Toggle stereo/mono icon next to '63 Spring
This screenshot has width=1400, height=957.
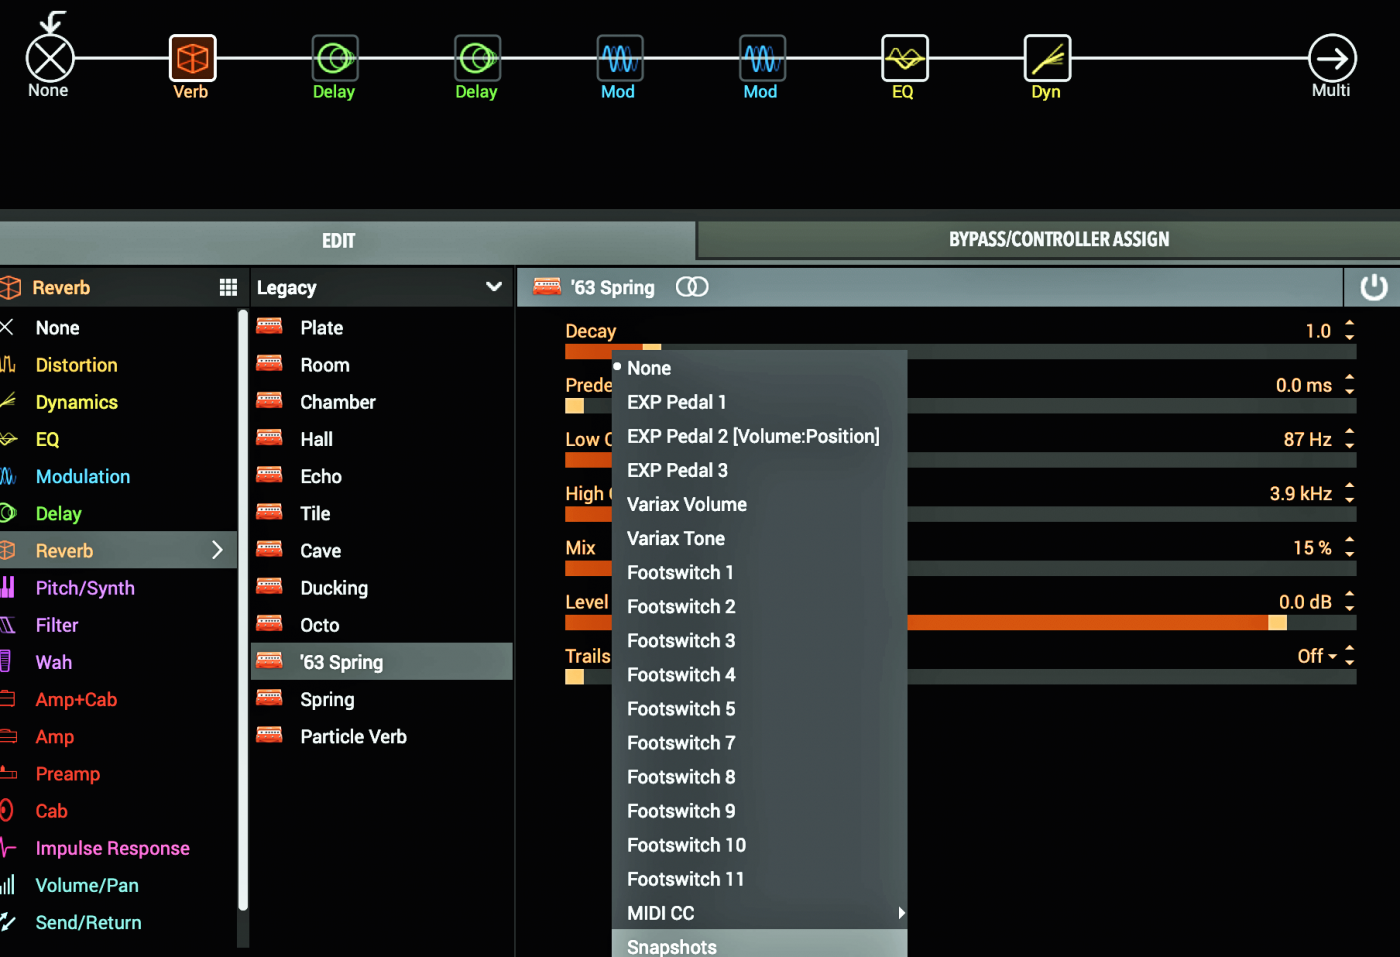(x=692, y=287)
